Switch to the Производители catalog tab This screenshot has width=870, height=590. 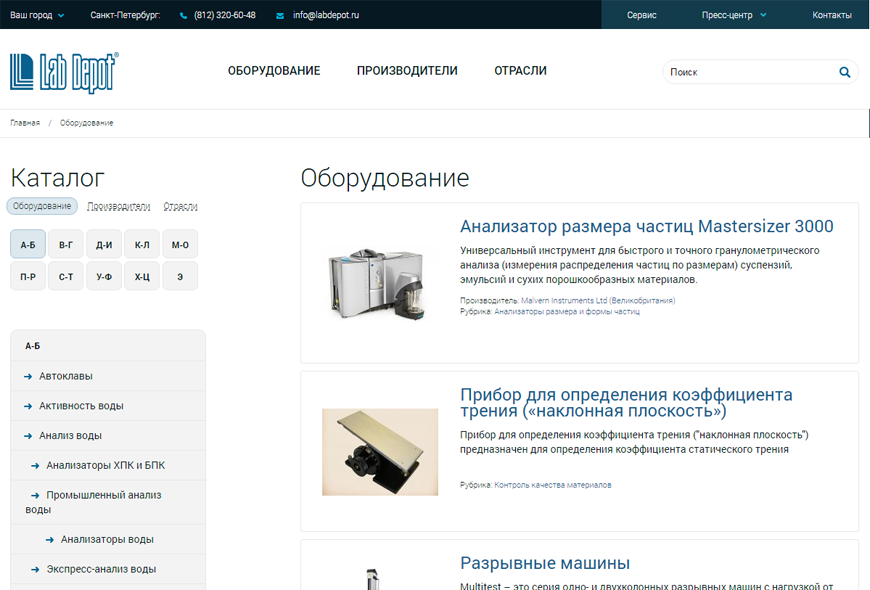click(x=119, y=206)
